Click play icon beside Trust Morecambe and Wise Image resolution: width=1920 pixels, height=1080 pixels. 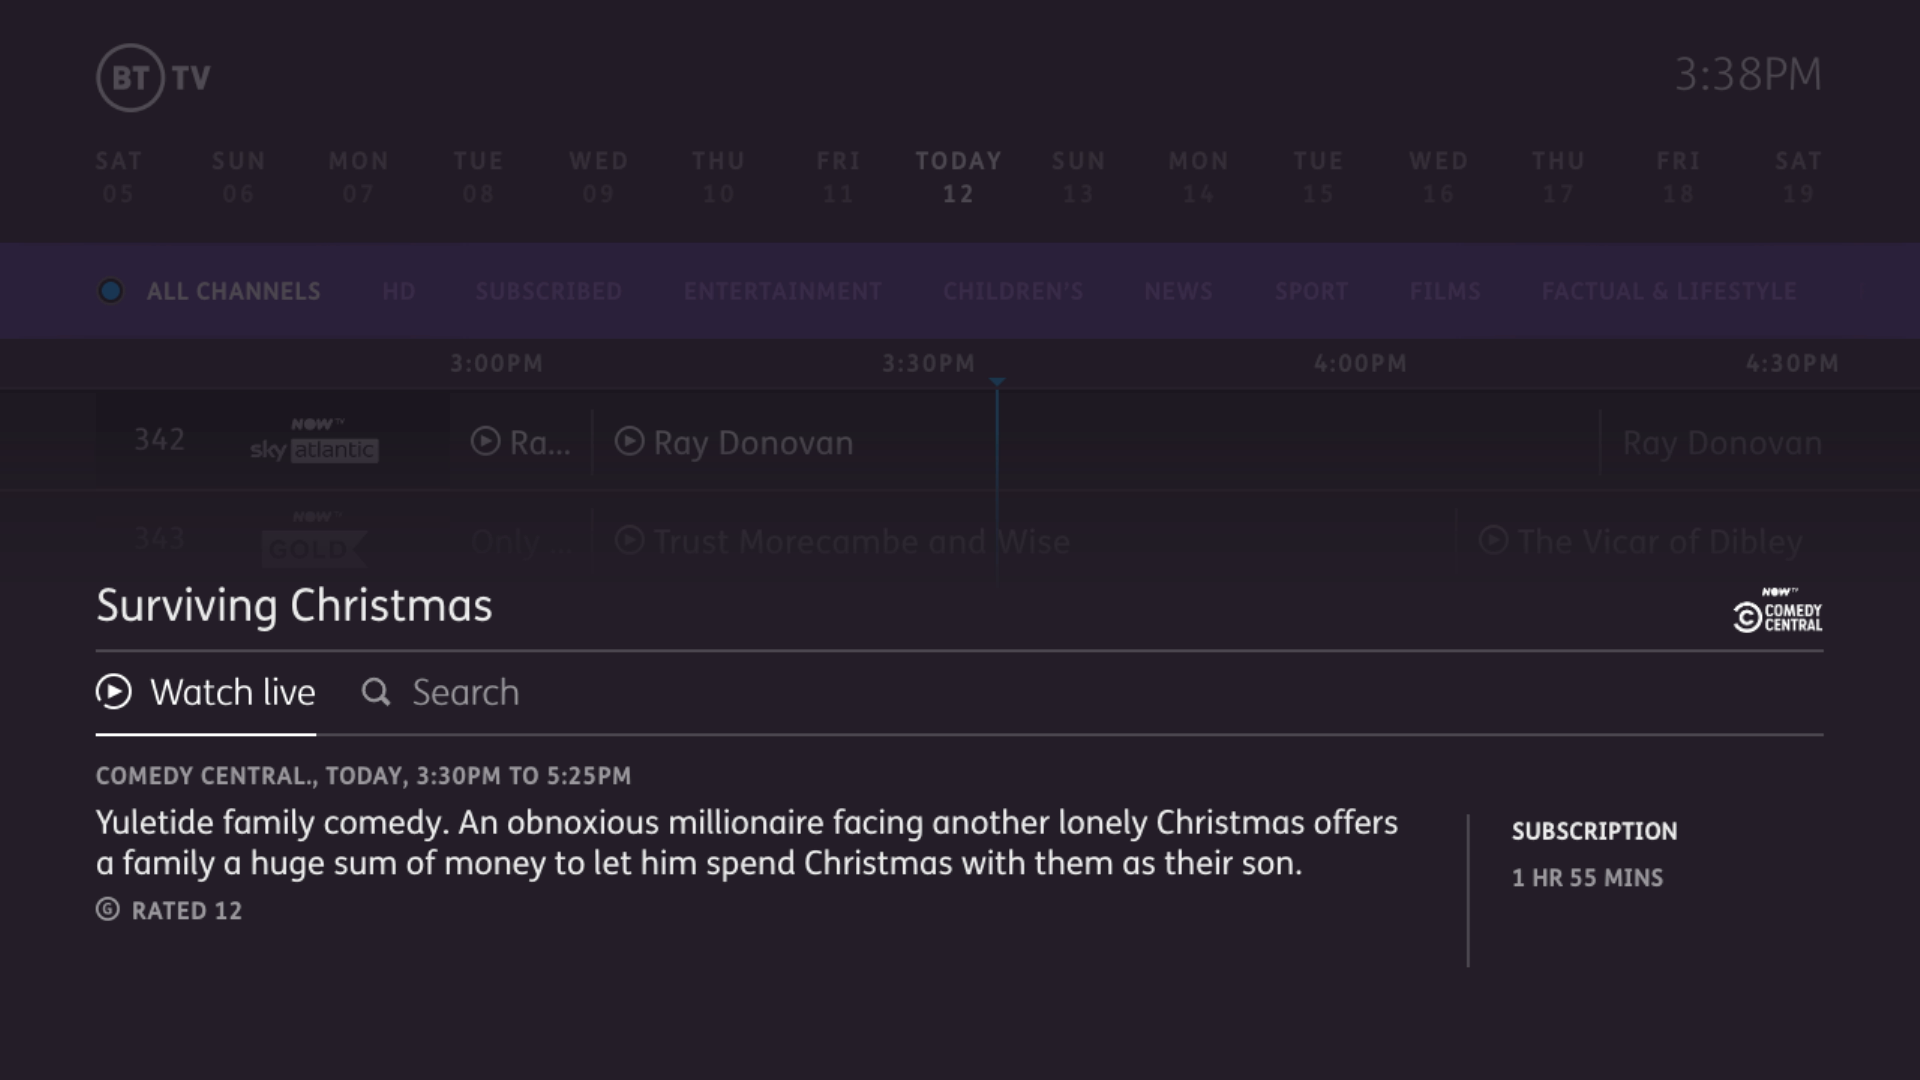(629, 541)
